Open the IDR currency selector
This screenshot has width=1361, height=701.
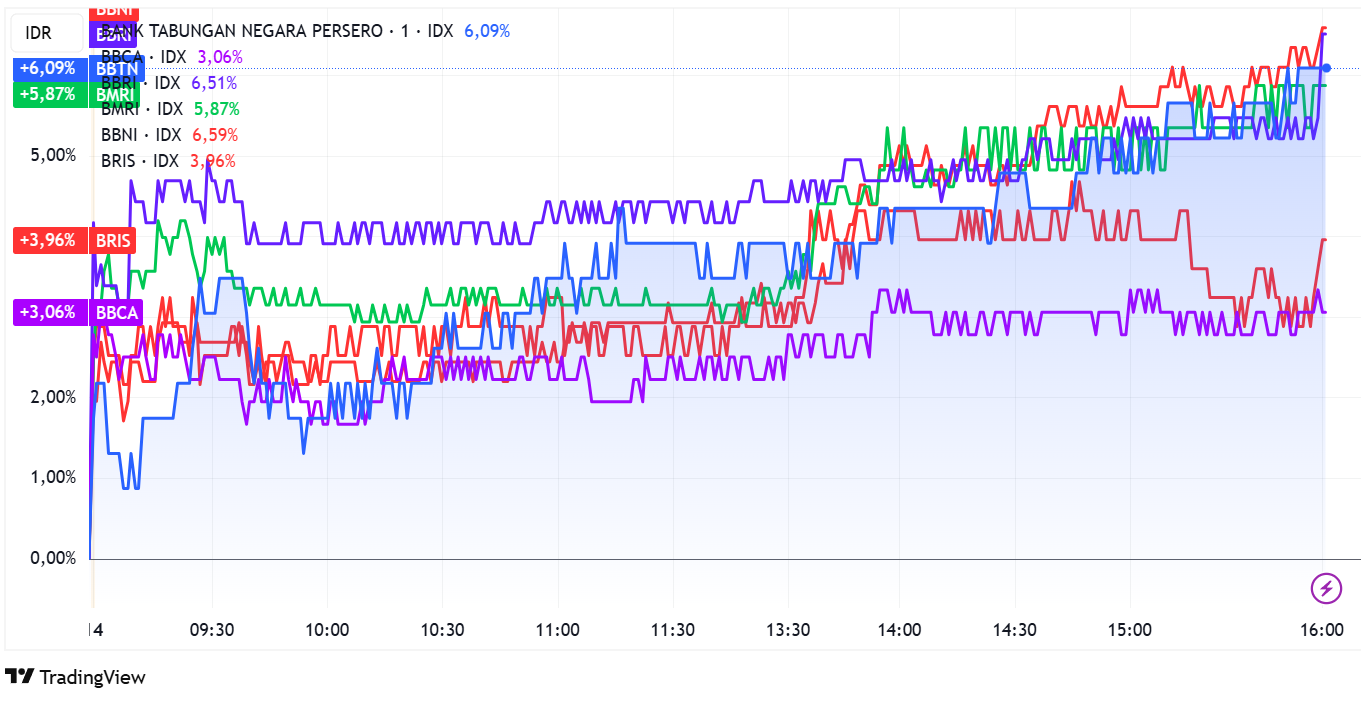39,34
